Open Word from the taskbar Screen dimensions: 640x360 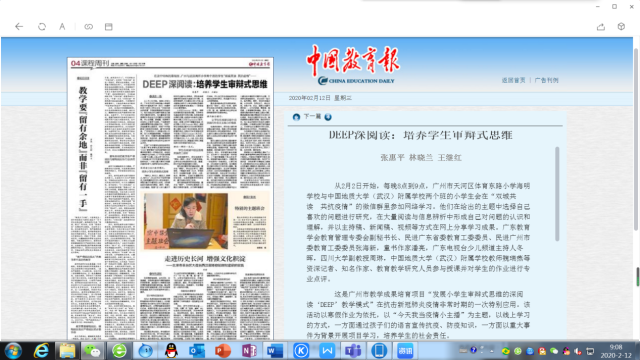pyautogui.click(x=274, y=351)
